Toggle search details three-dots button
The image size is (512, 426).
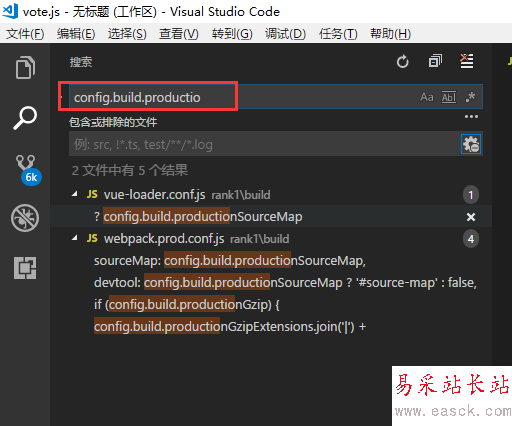471,117
